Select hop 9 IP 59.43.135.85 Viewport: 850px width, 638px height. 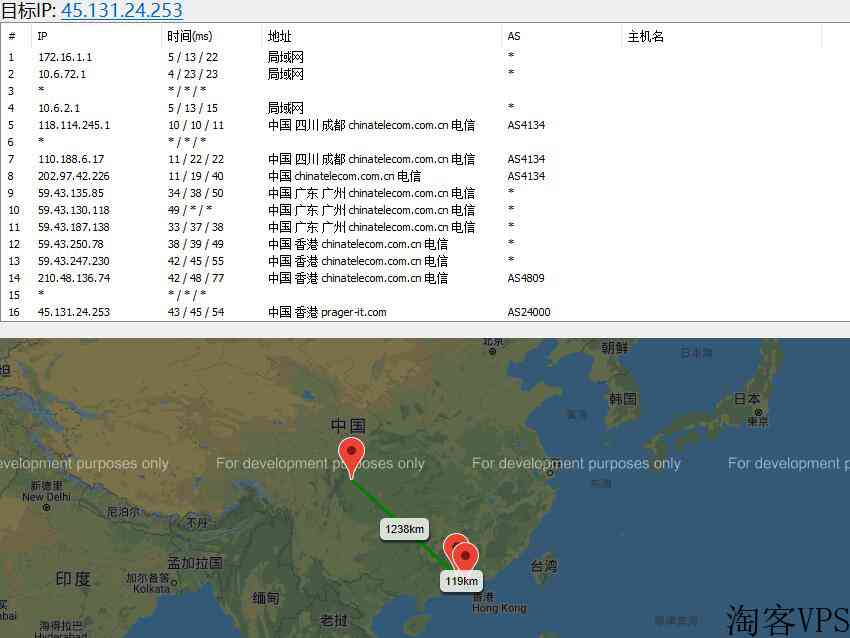(70, 193)
